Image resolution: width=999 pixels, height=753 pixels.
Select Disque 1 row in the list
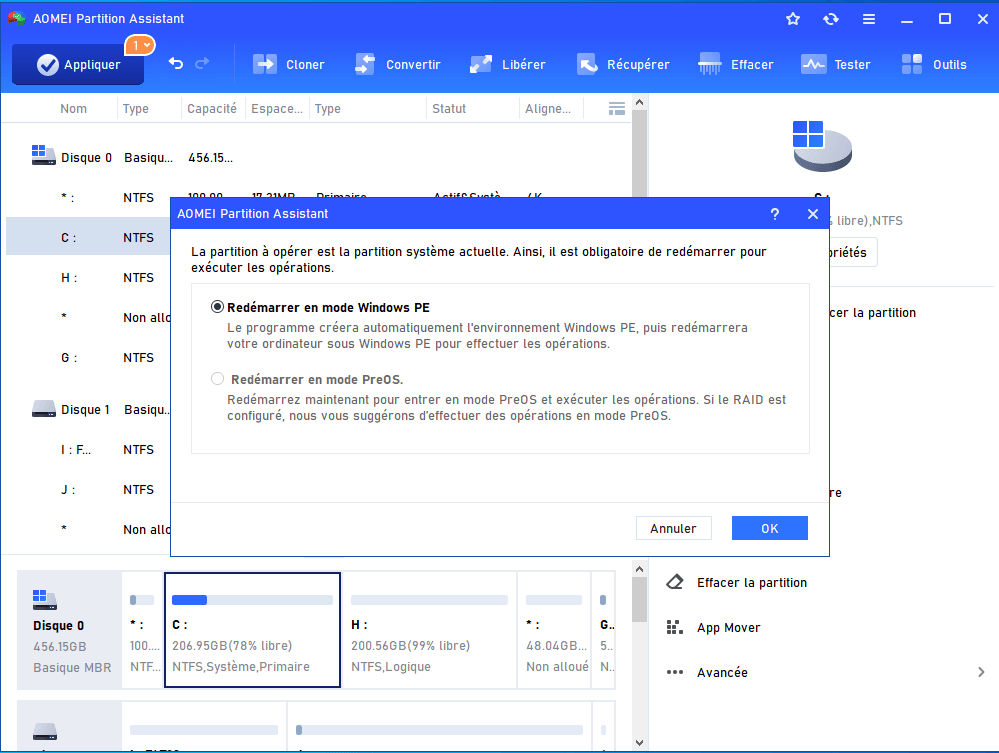[x=88, y=409]
